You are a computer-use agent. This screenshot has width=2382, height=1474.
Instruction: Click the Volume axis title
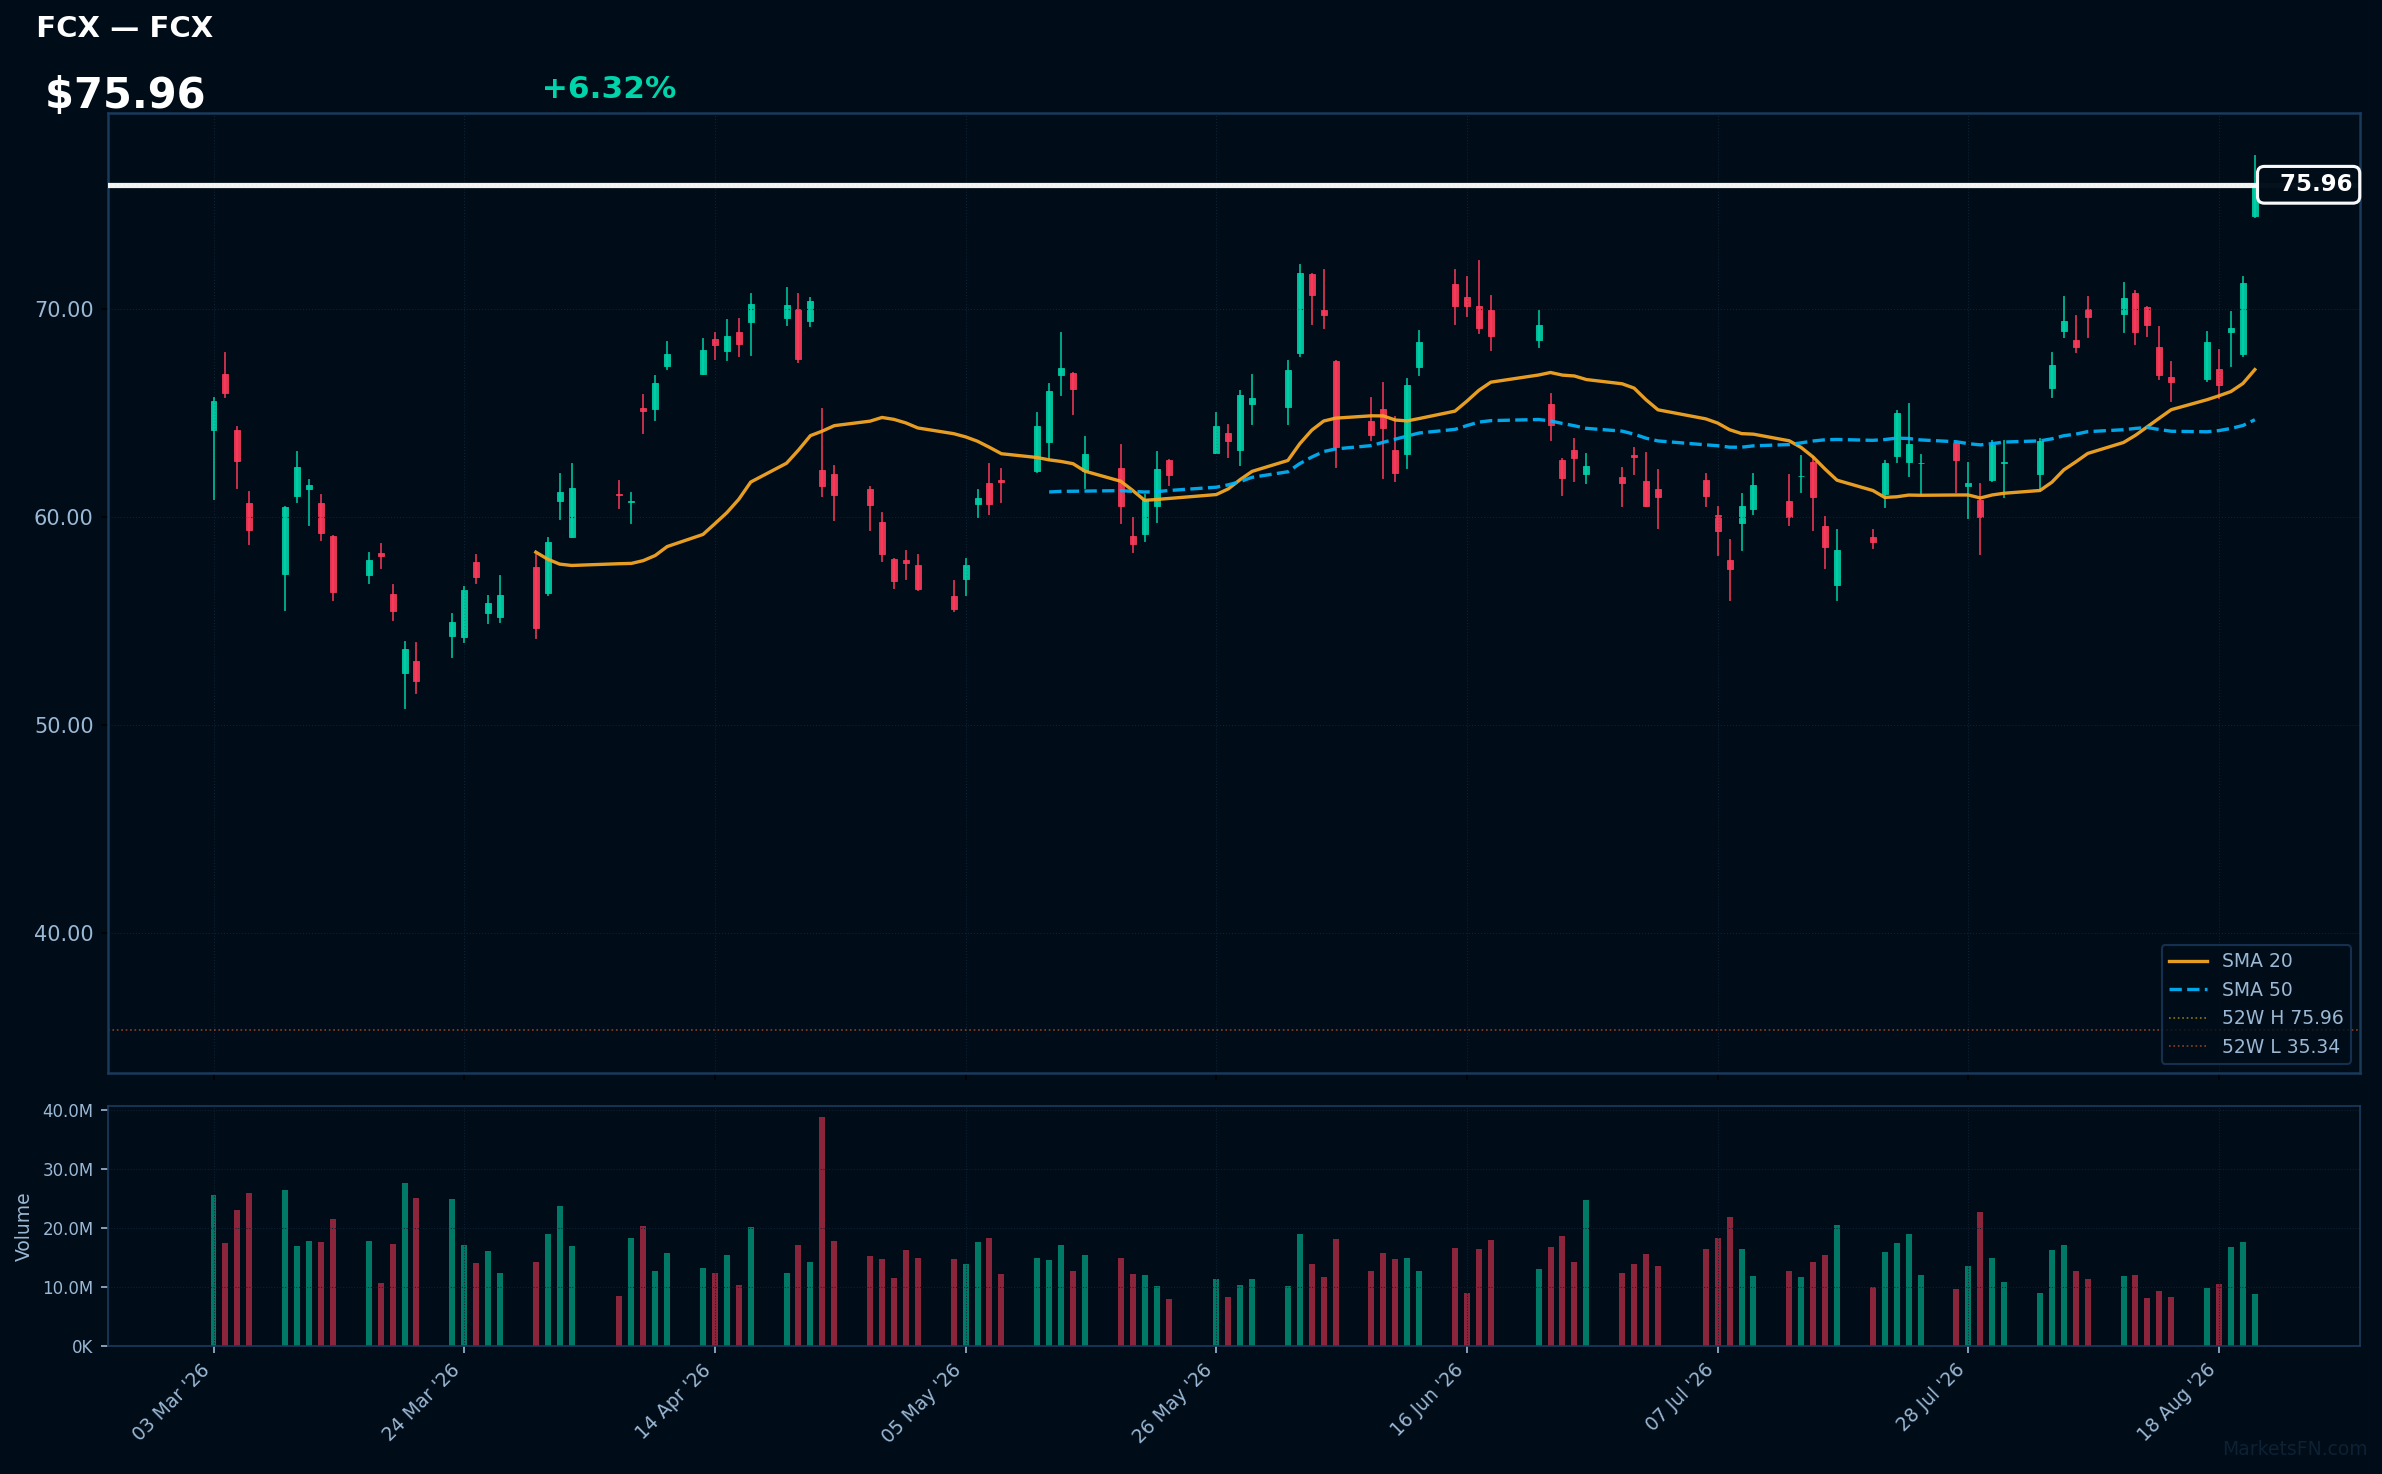pyautogui.click(x=23, y=1227)
